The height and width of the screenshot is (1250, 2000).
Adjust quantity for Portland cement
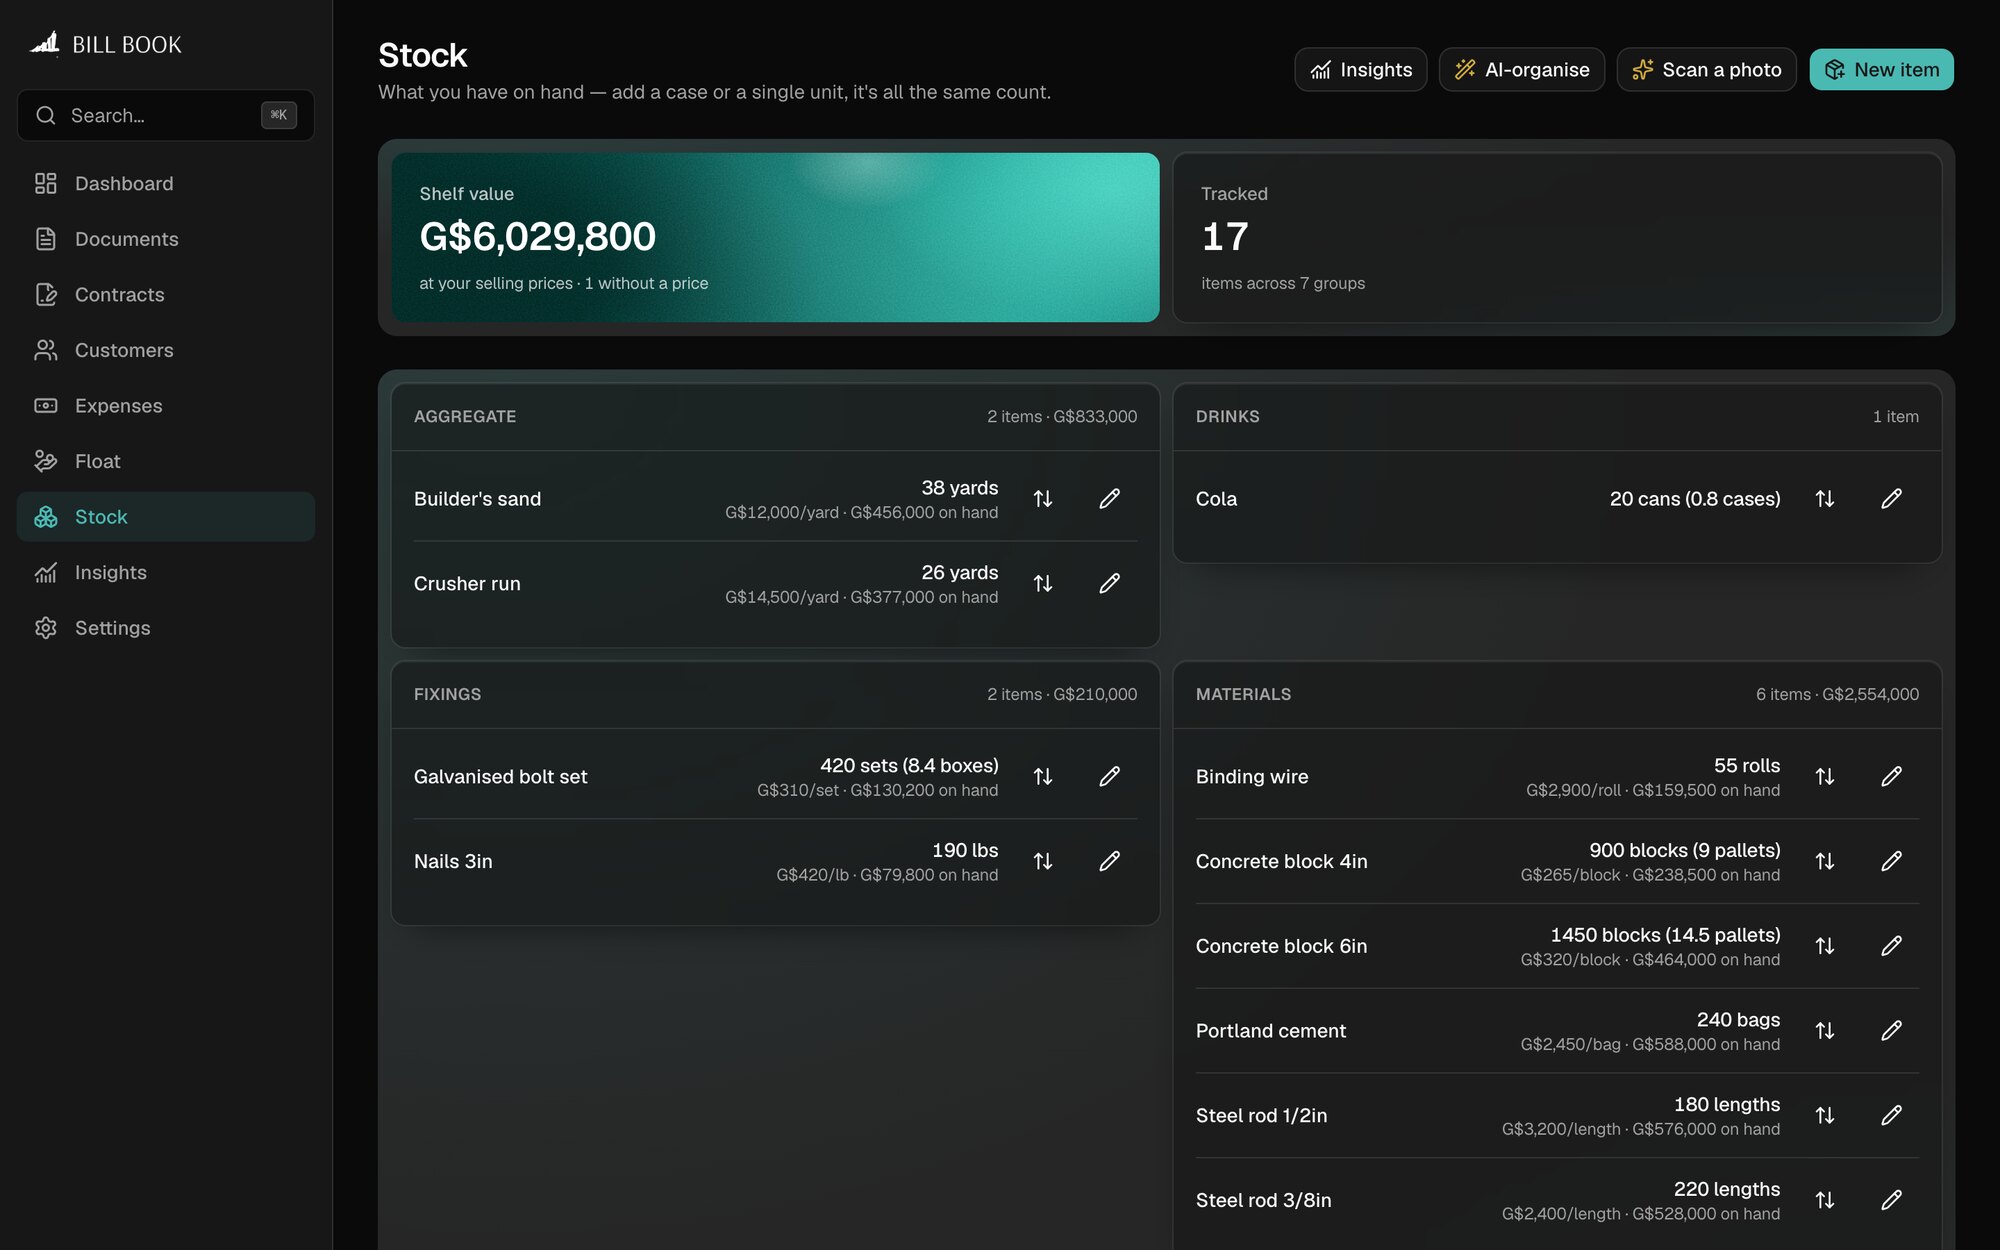[x=1825, y=1031]
